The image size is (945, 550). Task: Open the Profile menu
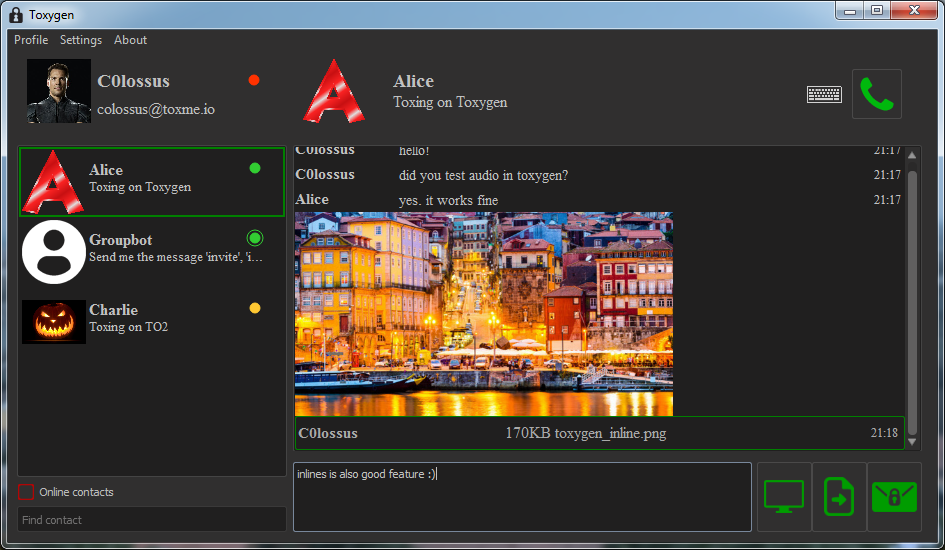(x=31, y=40)
